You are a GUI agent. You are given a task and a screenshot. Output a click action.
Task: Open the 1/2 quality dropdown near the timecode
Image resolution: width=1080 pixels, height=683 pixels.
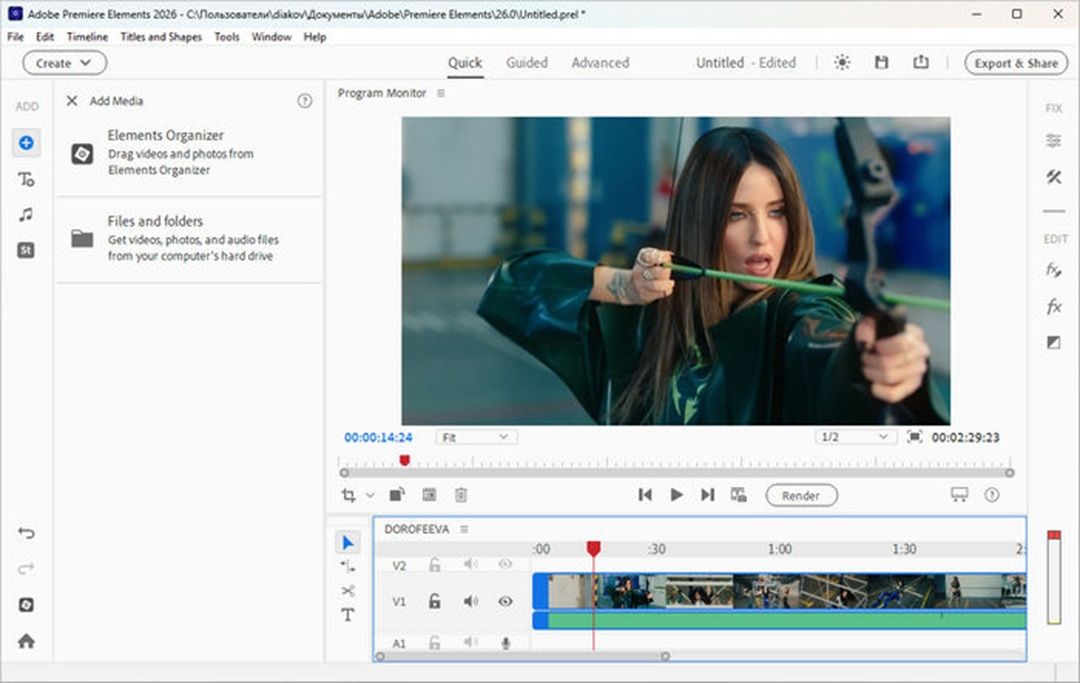click(x=854, y=436)
